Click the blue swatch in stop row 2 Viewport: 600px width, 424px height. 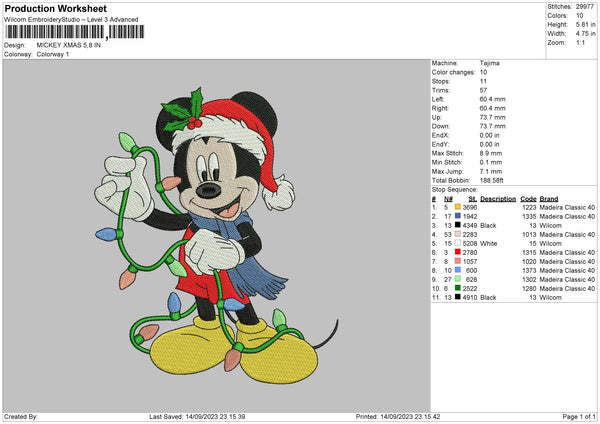pyautogui.click(x=458, y=216)
